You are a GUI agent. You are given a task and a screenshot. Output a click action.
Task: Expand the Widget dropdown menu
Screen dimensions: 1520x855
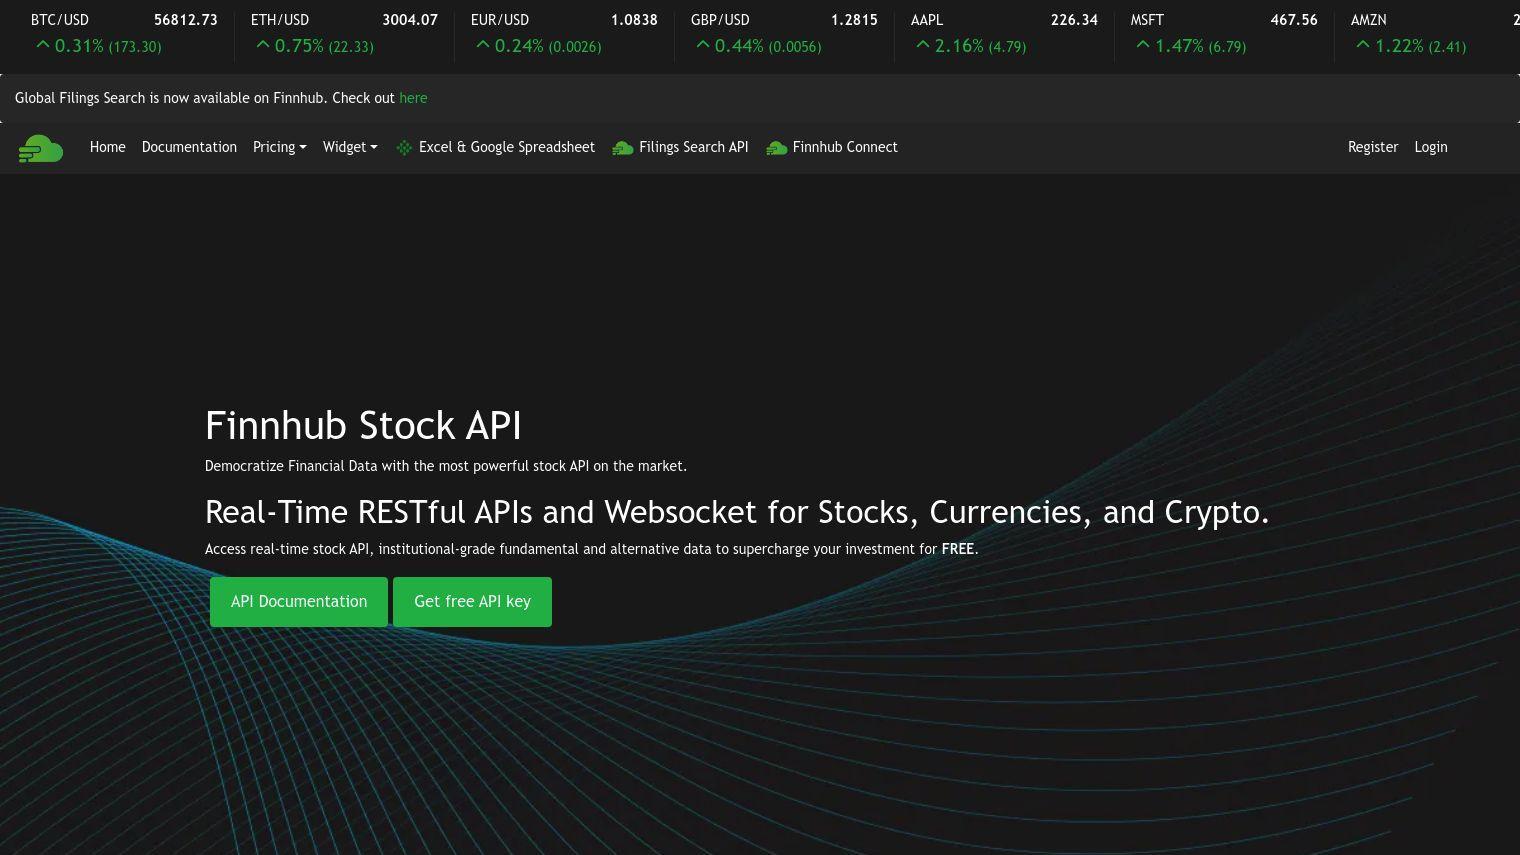(x=350, y=147)
